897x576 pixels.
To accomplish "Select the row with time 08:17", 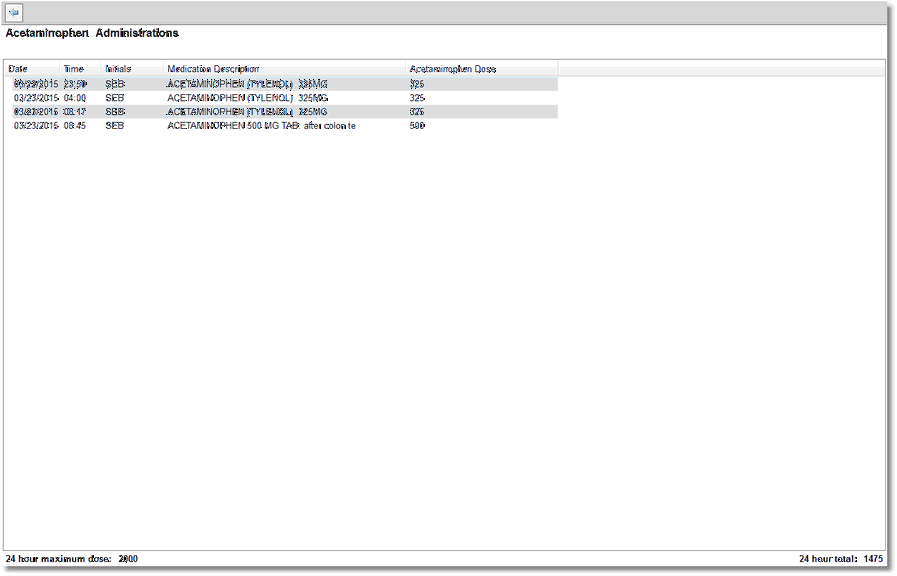I will 285,112.
